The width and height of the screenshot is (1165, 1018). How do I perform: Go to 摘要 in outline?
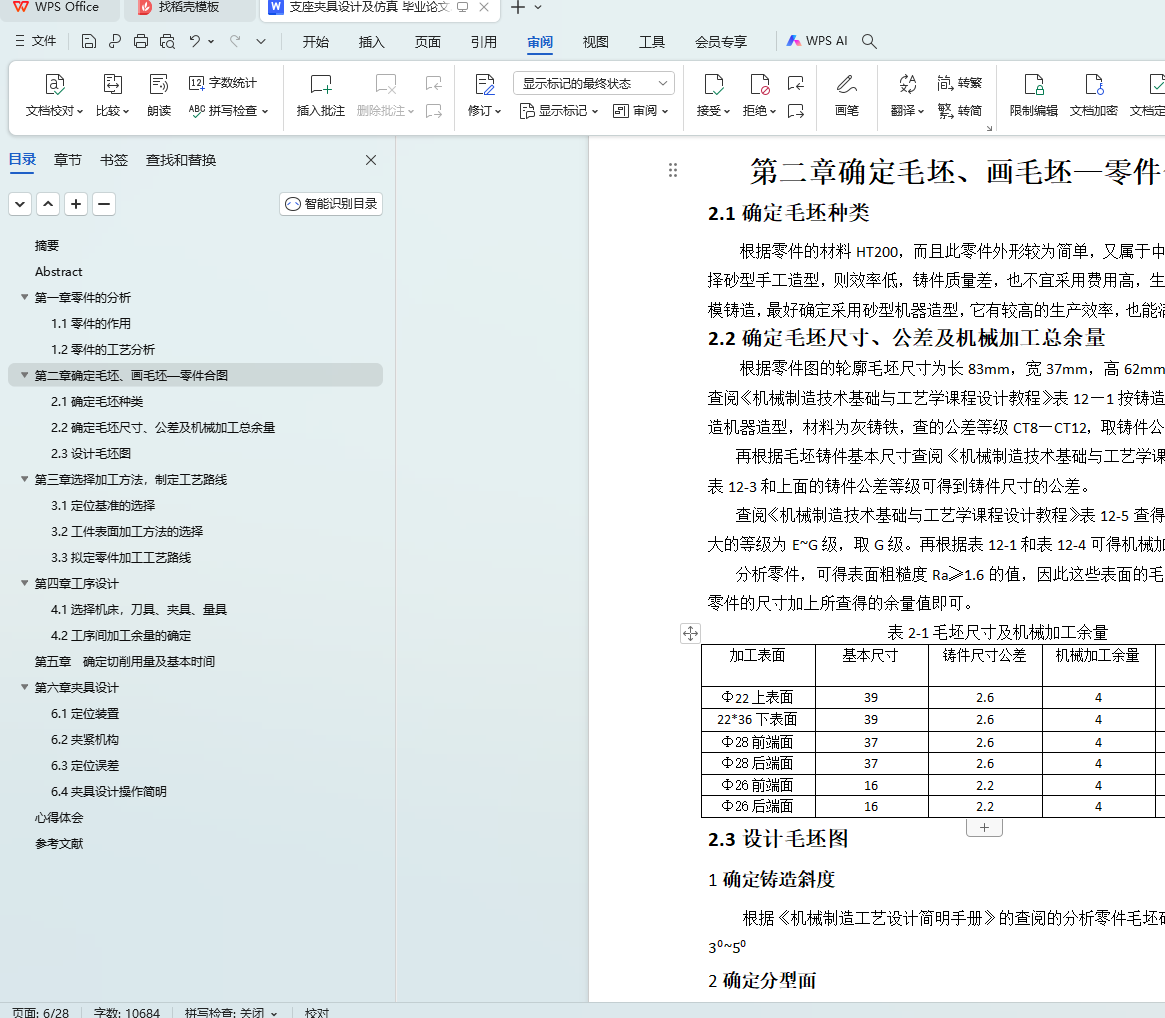click(x=47, y=245)
